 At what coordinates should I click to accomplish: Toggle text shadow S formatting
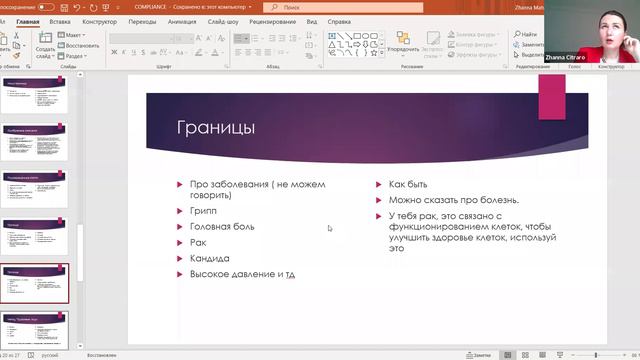tap(143, 52)
